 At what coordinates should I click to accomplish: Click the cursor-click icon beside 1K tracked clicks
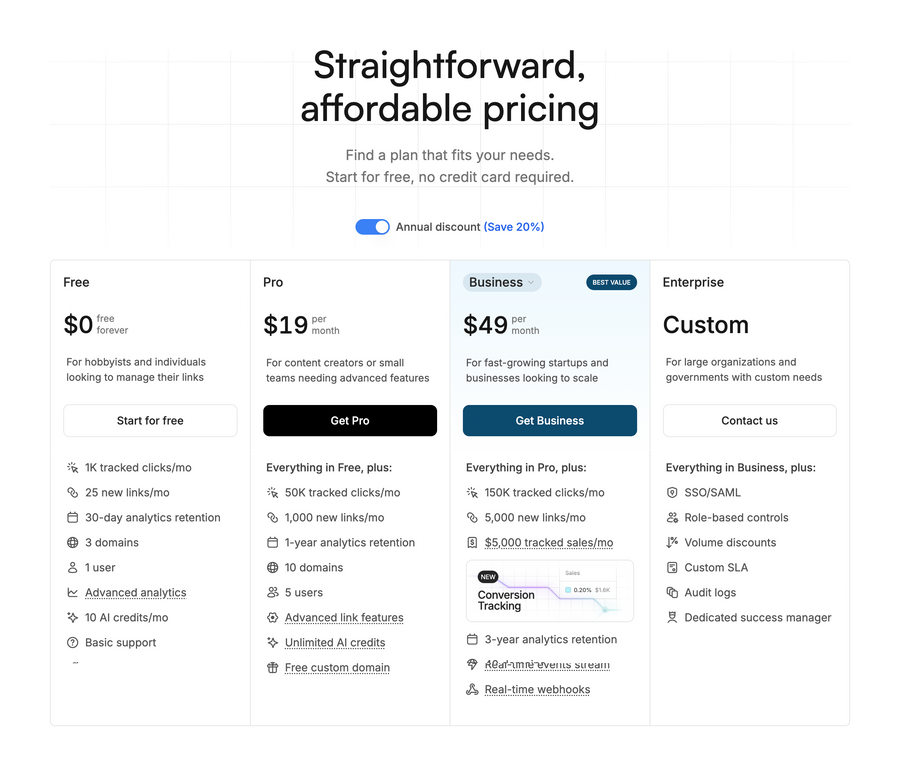click(72, 467)
